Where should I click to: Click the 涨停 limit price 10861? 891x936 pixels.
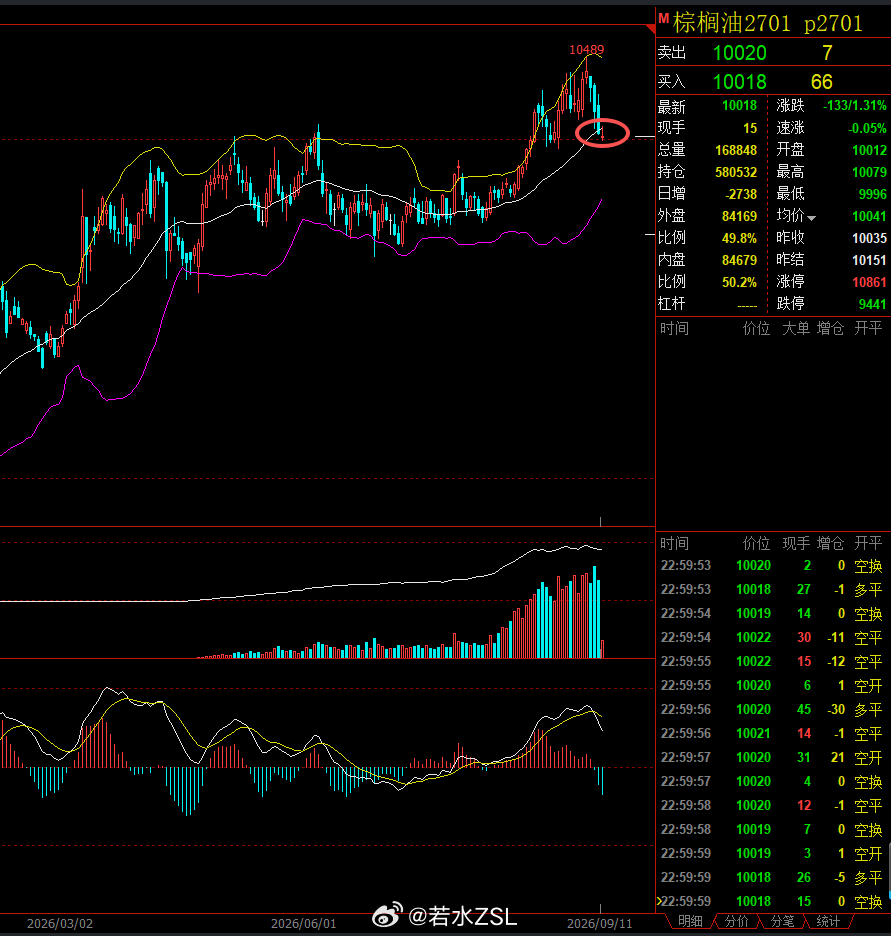click(869, 282)
